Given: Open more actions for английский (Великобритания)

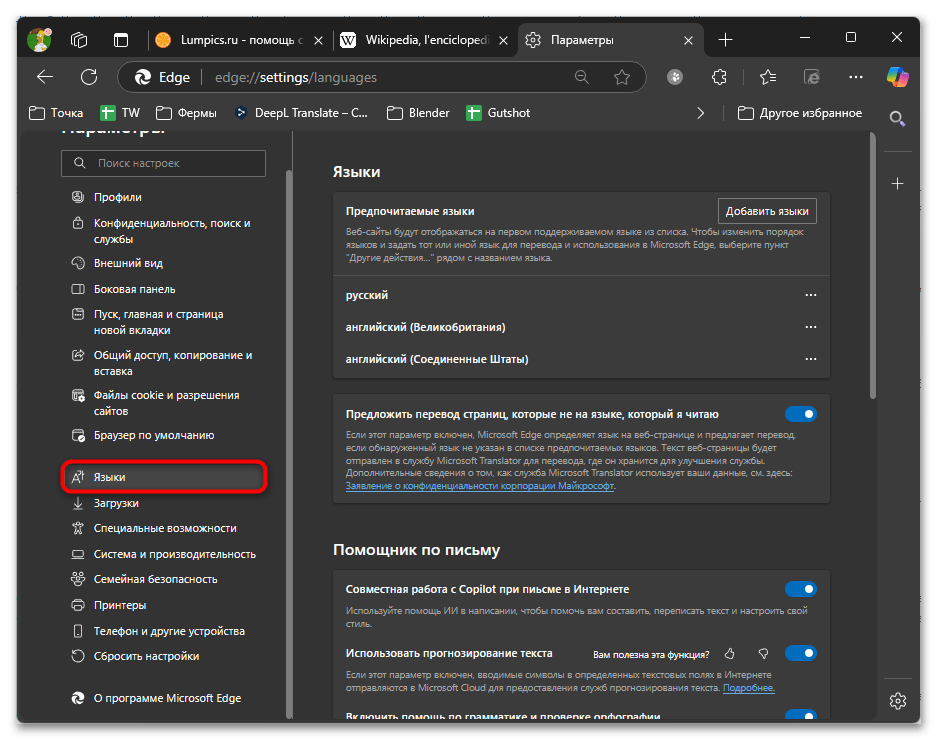Looking at the screenshot, I should [810, 327].
